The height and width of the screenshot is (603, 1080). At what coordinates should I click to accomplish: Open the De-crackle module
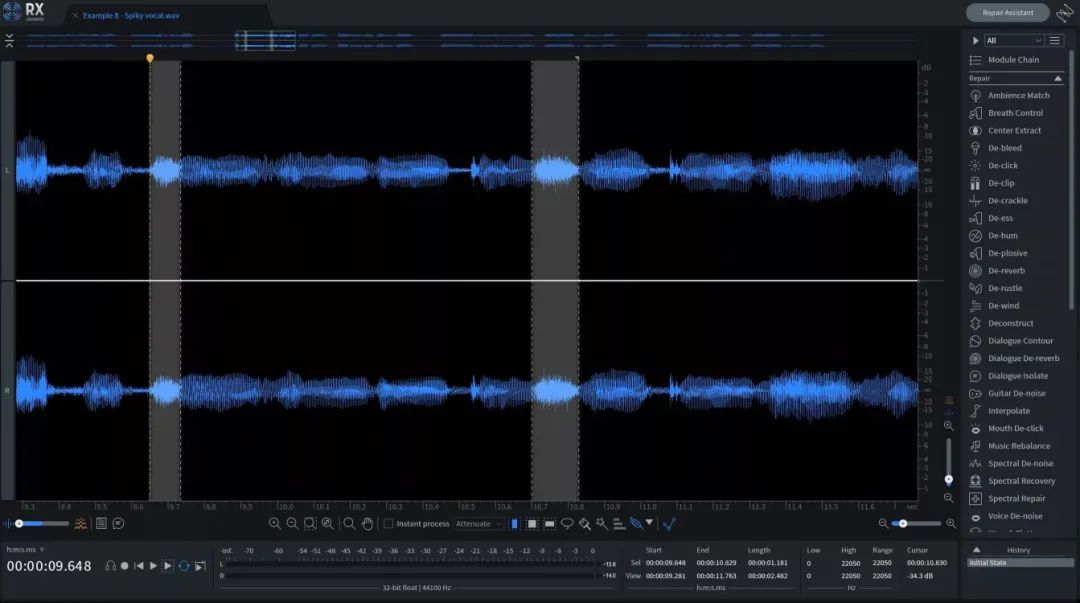tap(999, 201)
